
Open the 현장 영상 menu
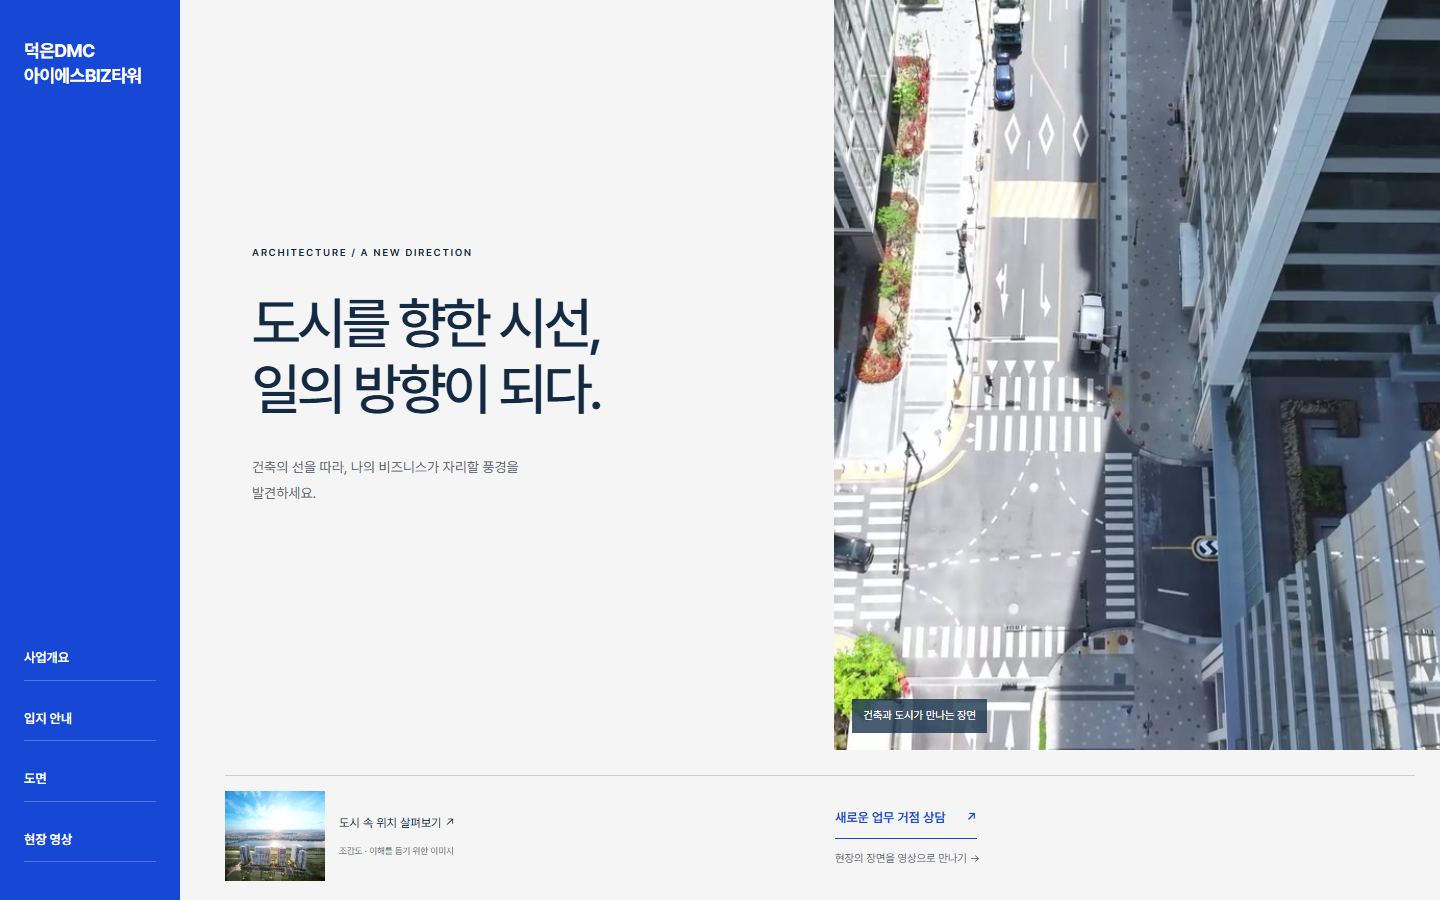click(90, 839)
